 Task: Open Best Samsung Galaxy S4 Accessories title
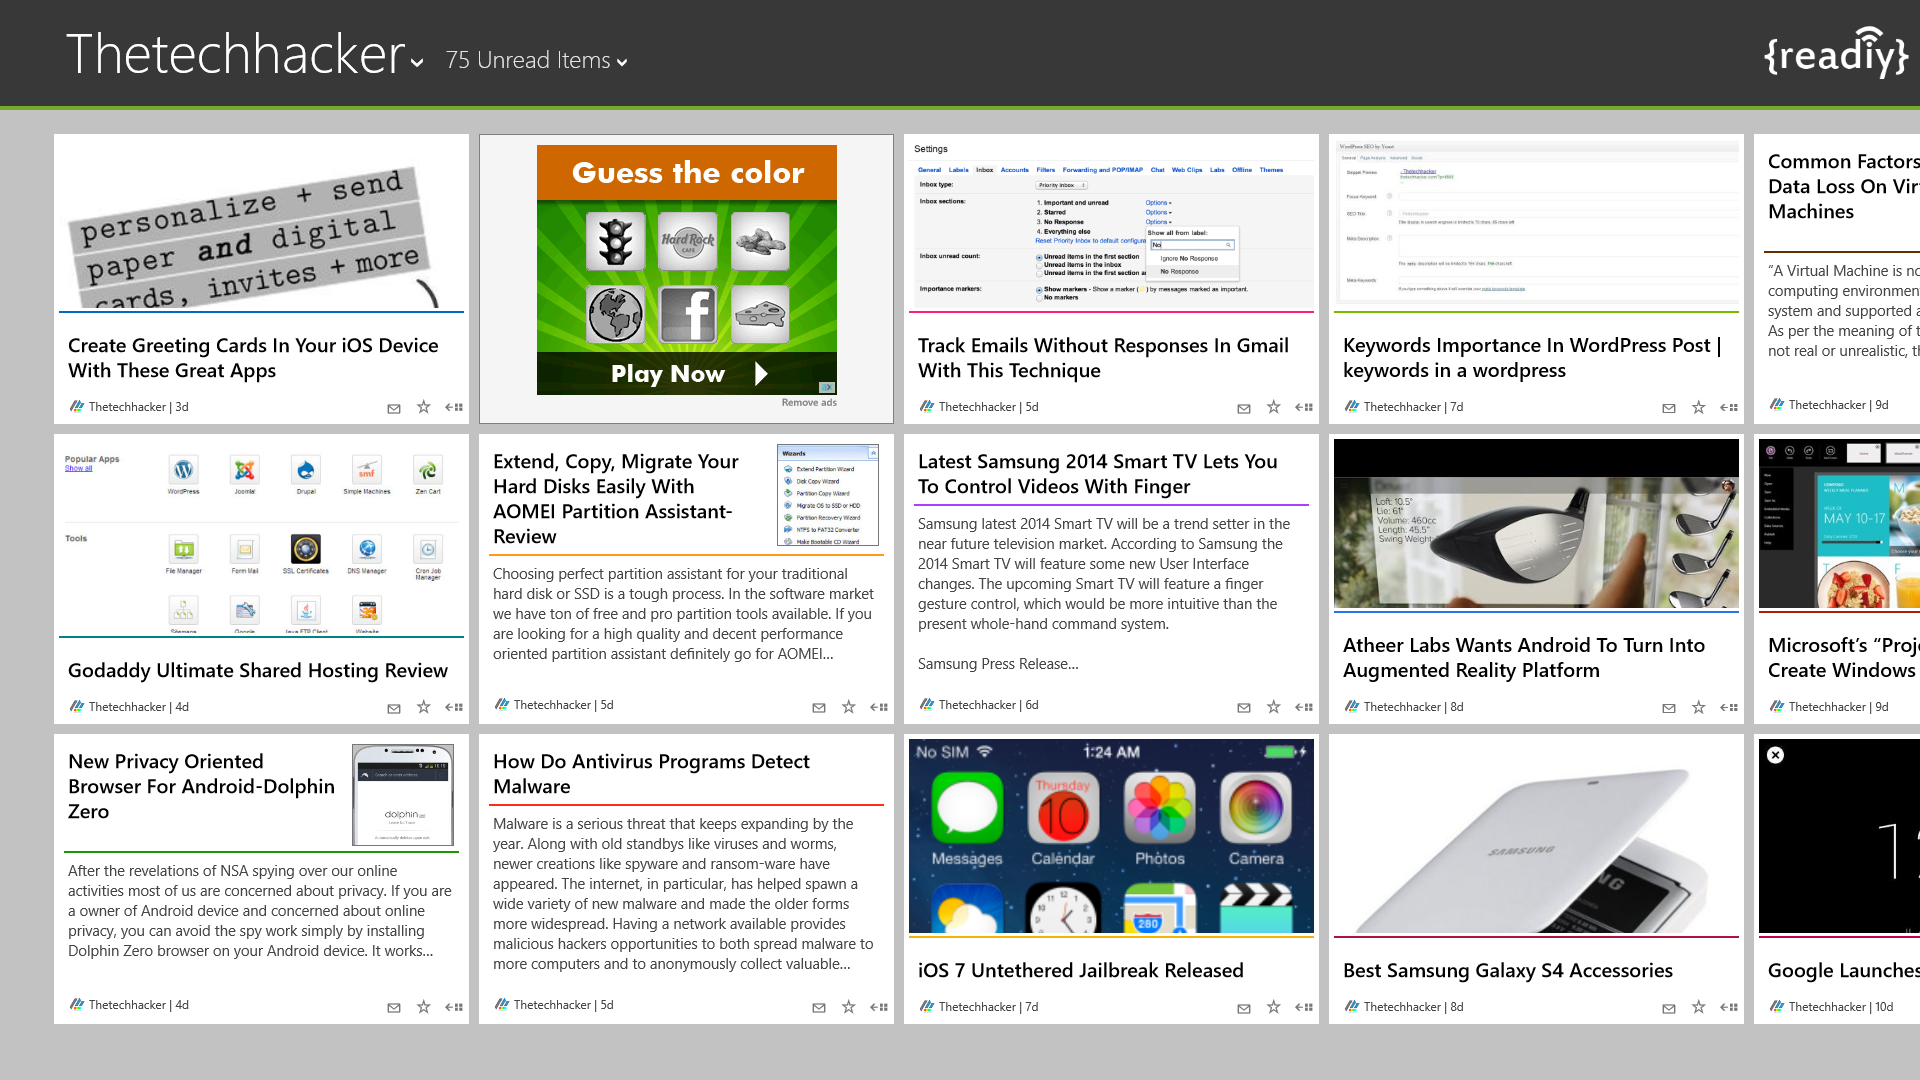coord(1508,971)
